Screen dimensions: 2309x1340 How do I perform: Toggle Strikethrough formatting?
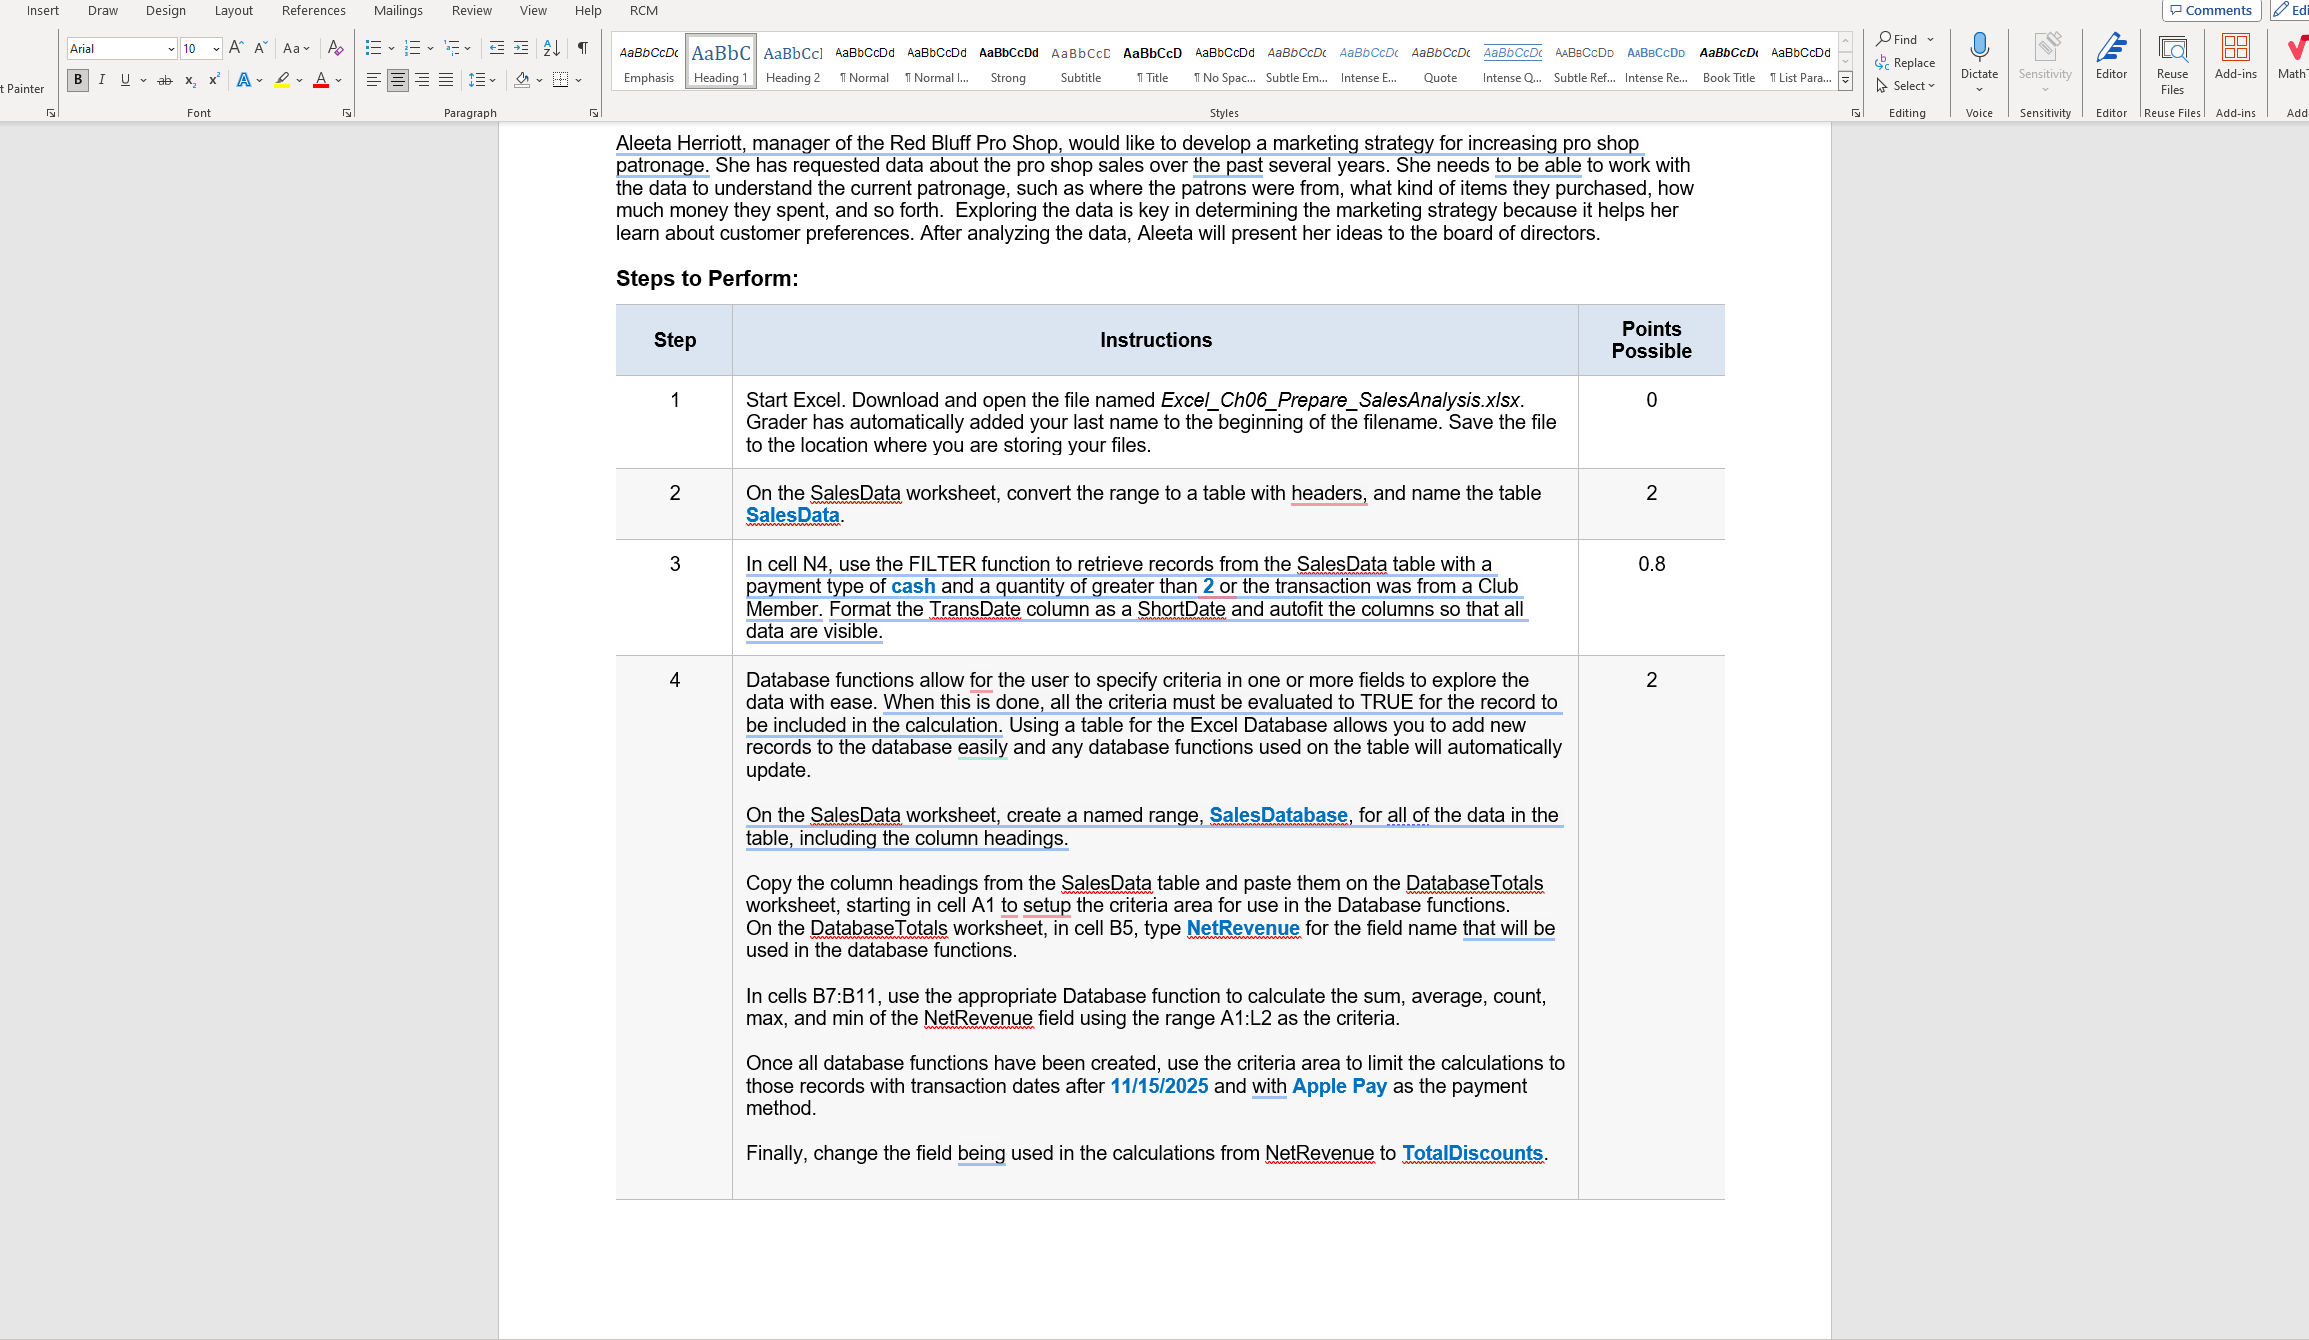(x=165, y=80)
